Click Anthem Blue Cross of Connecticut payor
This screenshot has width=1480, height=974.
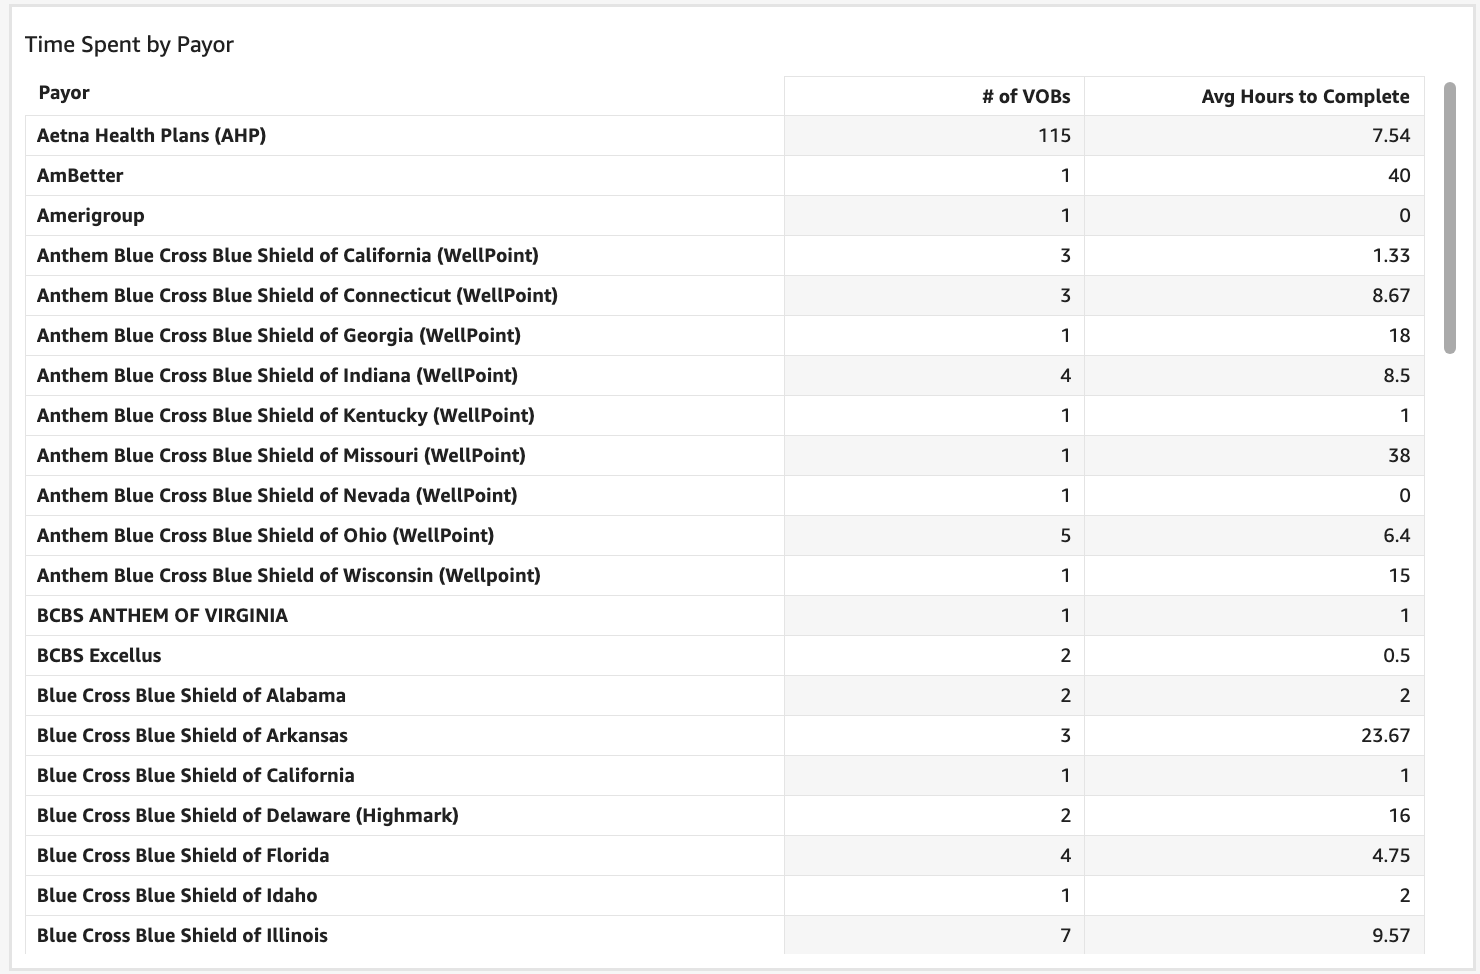(x=297, y=295)
